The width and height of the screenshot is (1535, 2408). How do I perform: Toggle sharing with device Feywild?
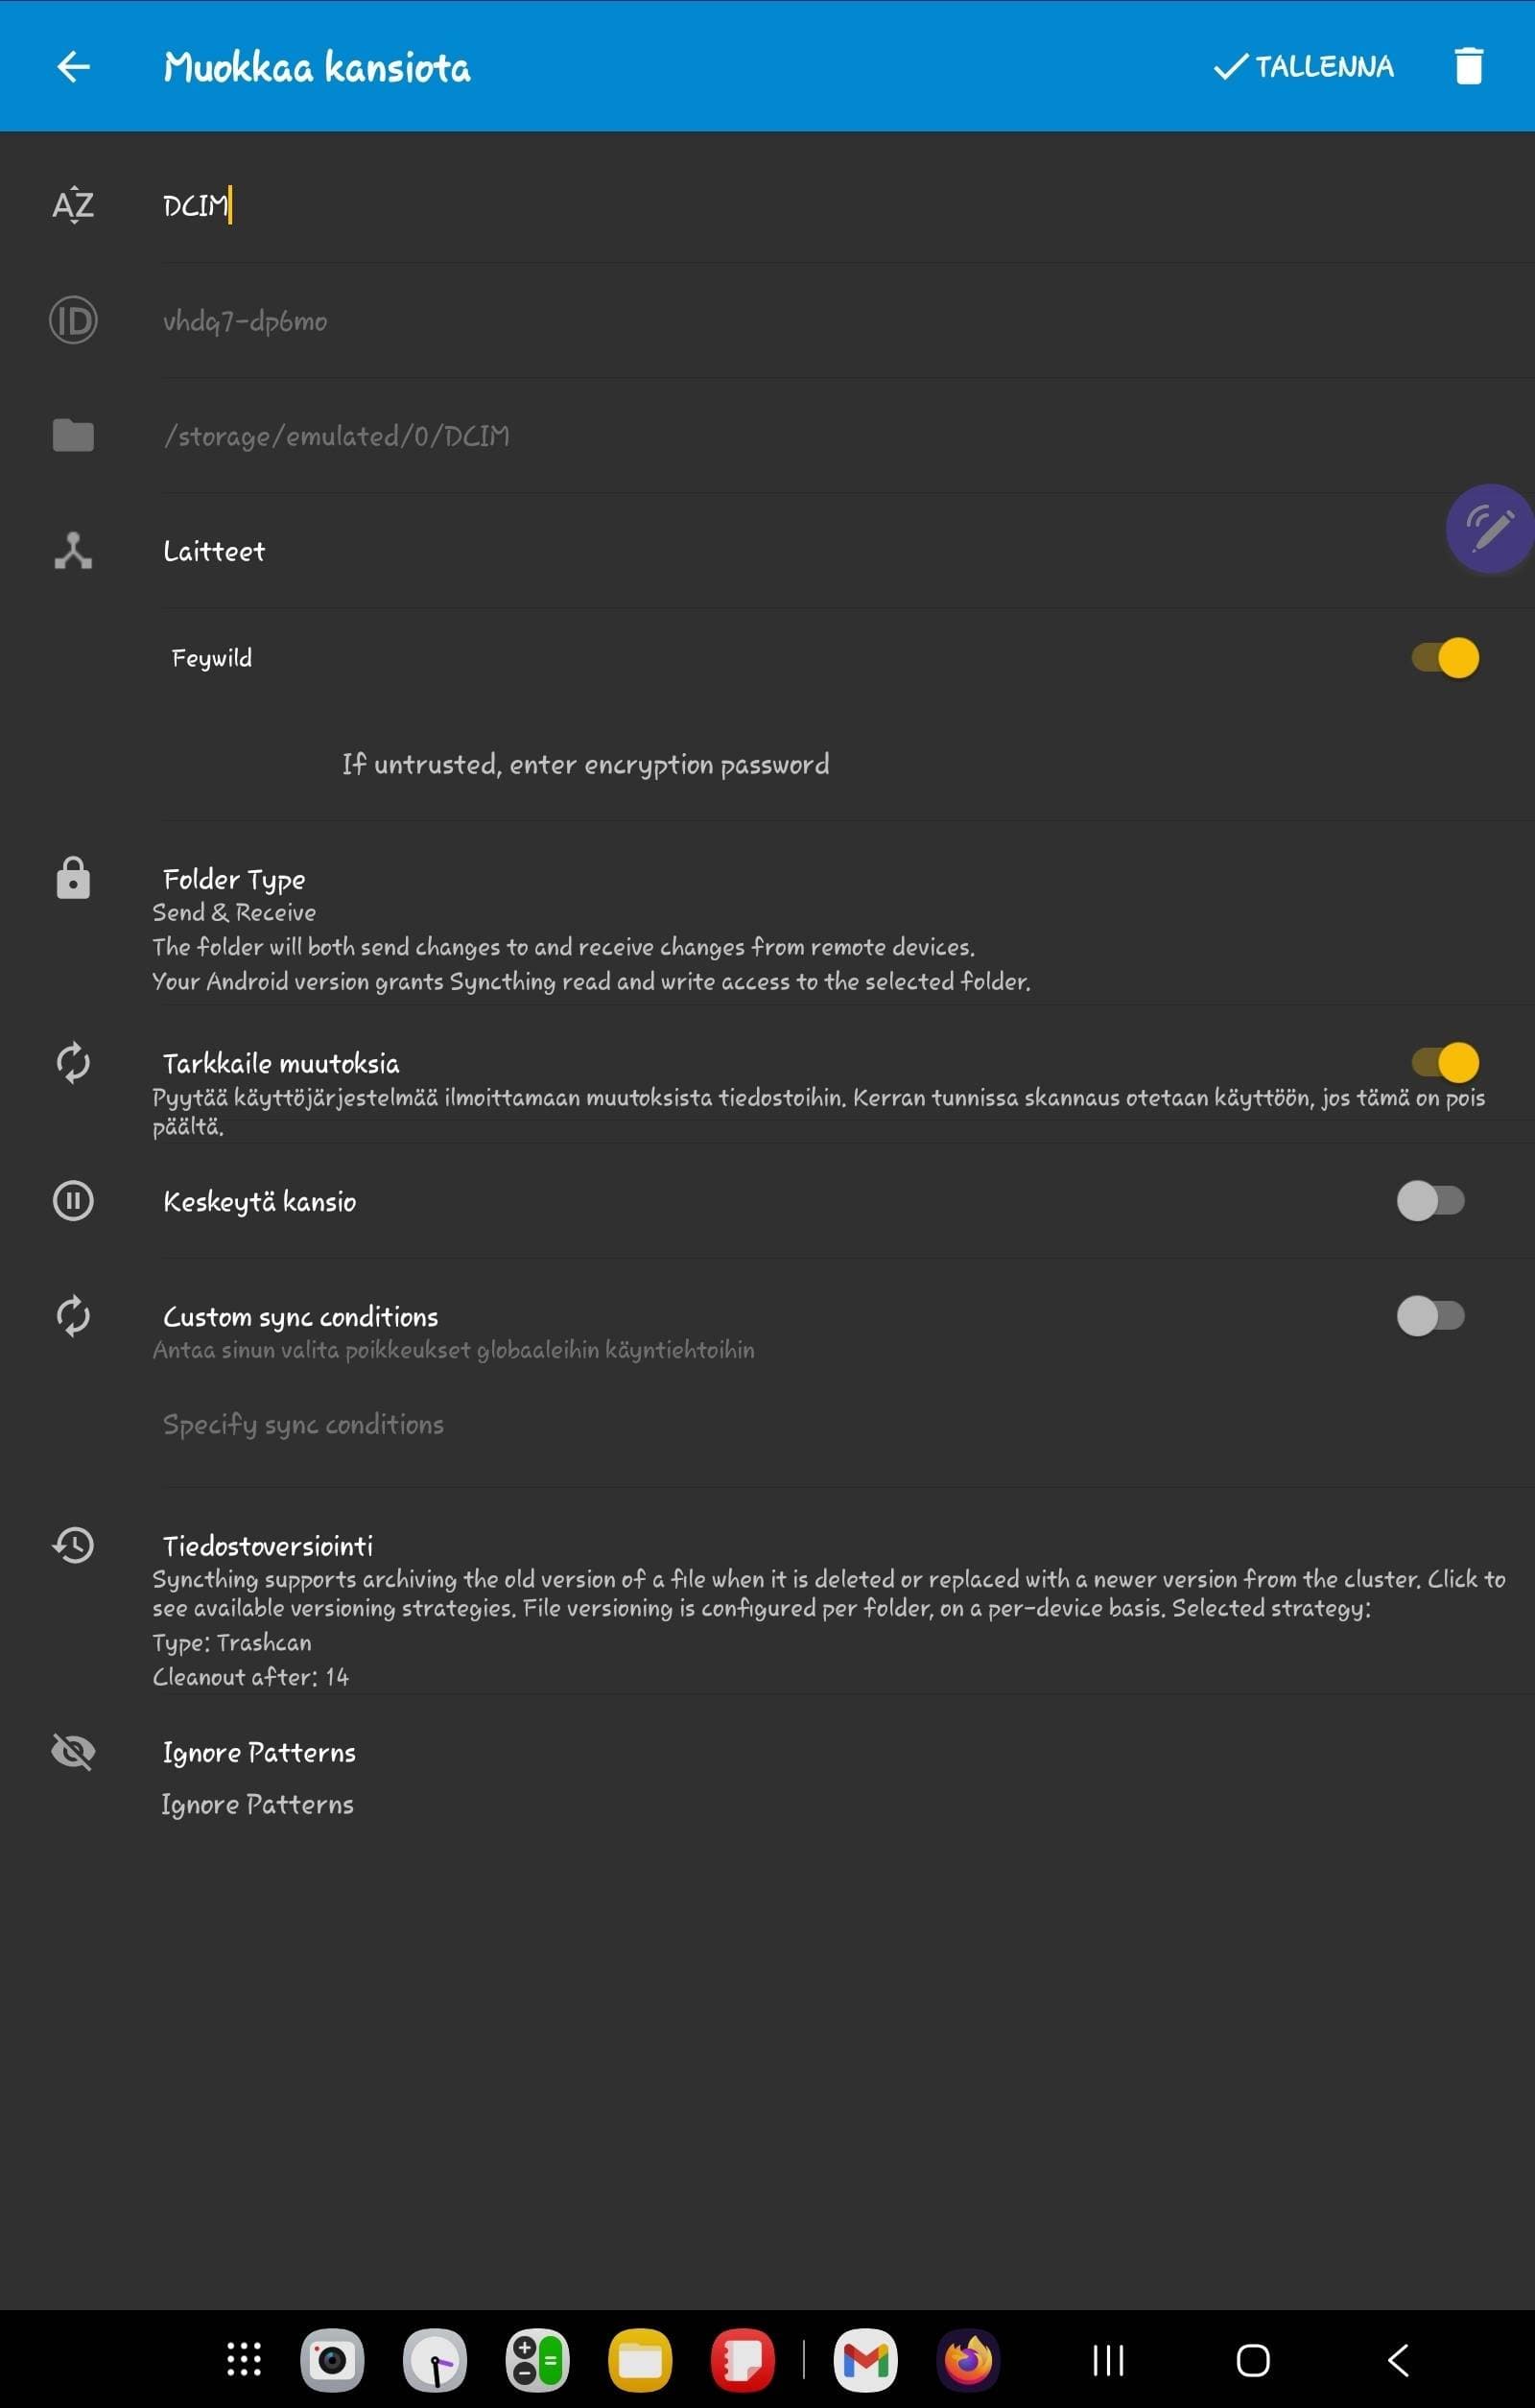(1445, 658)
